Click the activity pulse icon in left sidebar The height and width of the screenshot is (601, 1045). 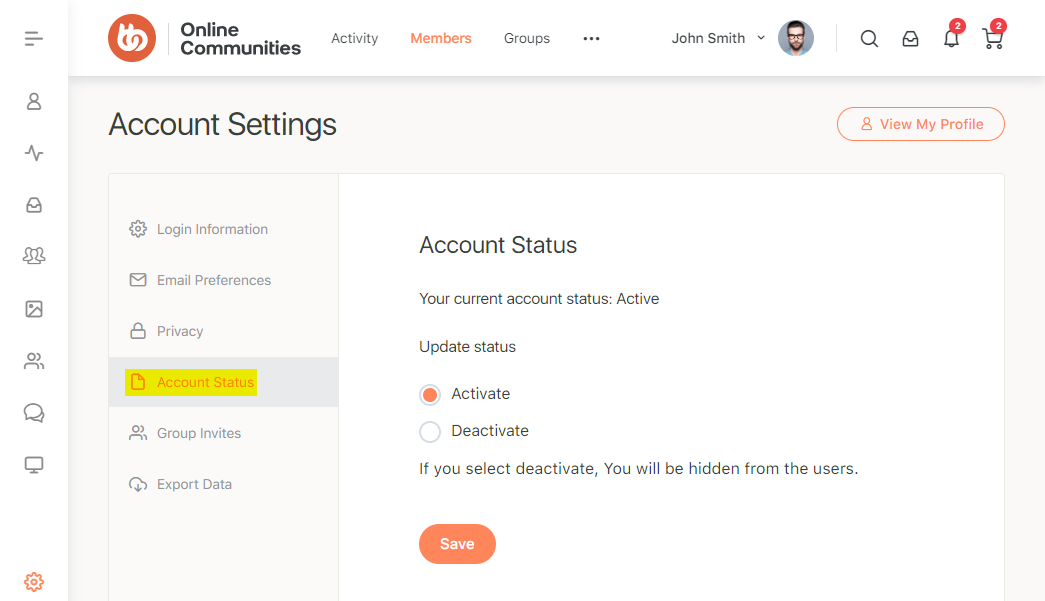(x=34, y=153)
